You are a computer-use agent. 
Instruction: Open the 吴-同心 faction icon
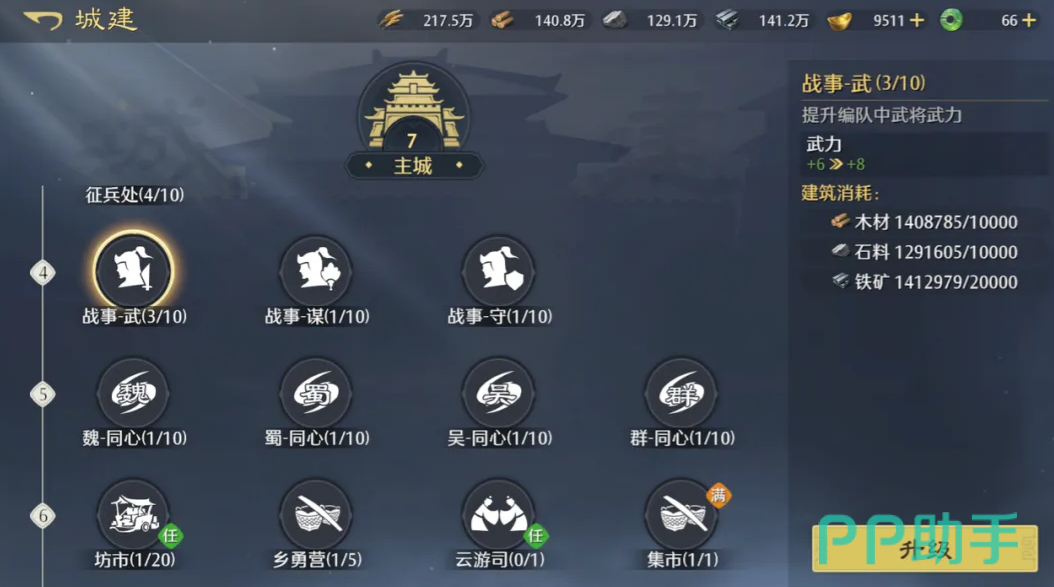point(499,393)
